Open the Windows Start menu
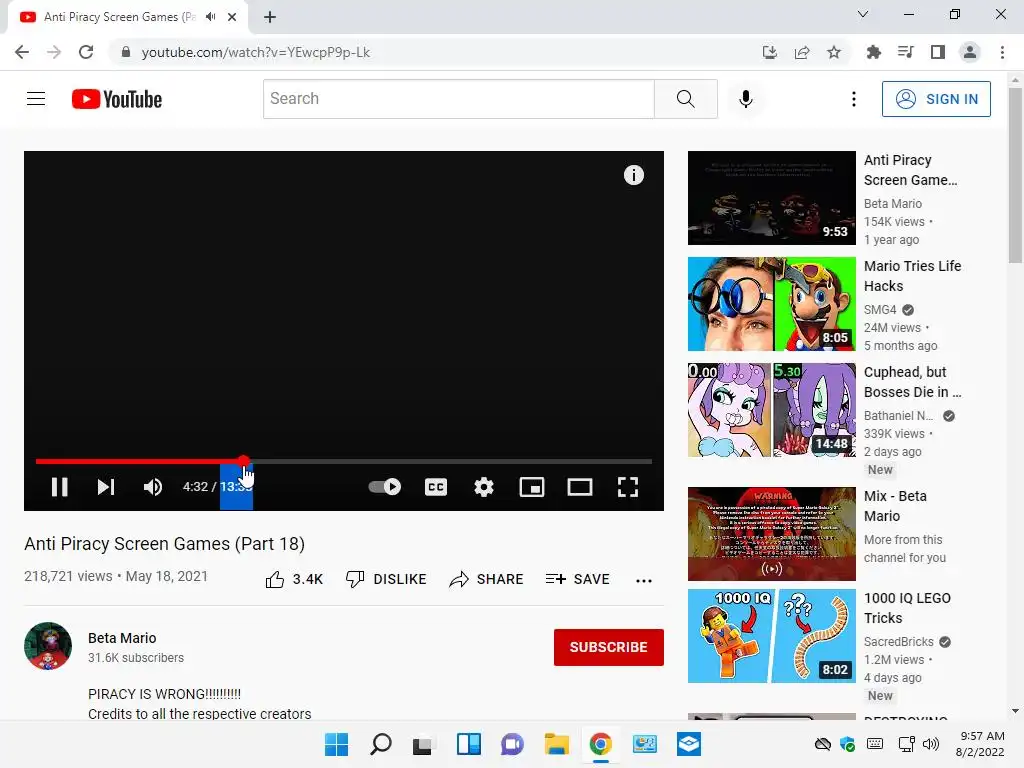Viewport: 1024px width, 768px height. [x=337, y=744]
